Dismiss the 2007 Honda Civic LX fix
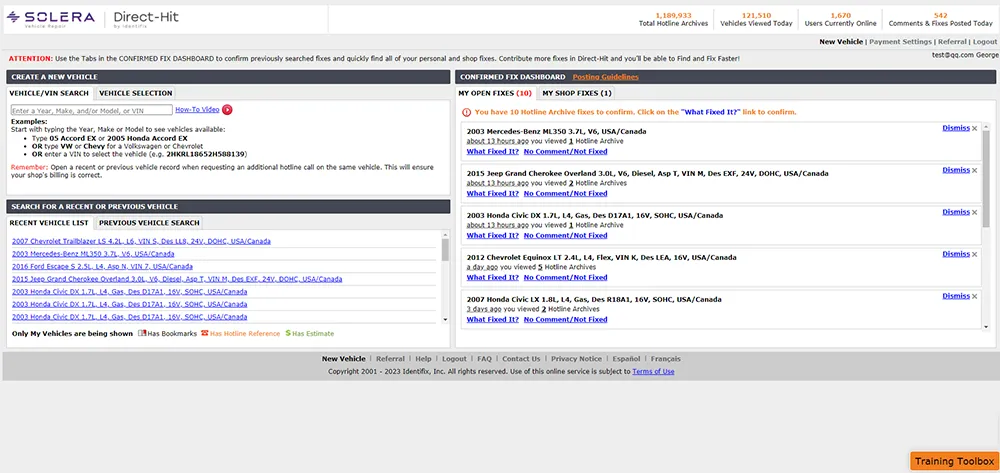 tap(956, 296)
